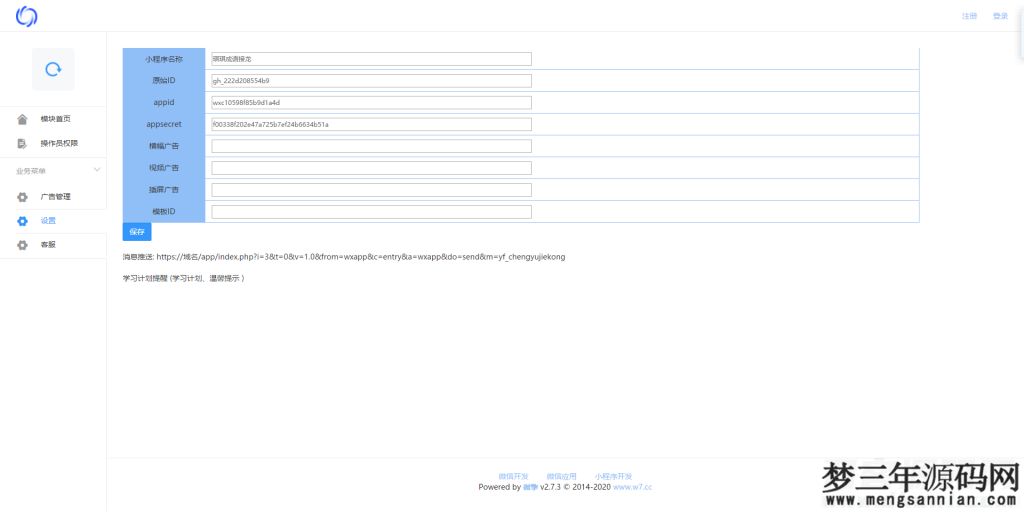The width and height of the screenshot is (1024, 511).
Task: Open the 微信开发 footer link
Action: tap(513, 476)
